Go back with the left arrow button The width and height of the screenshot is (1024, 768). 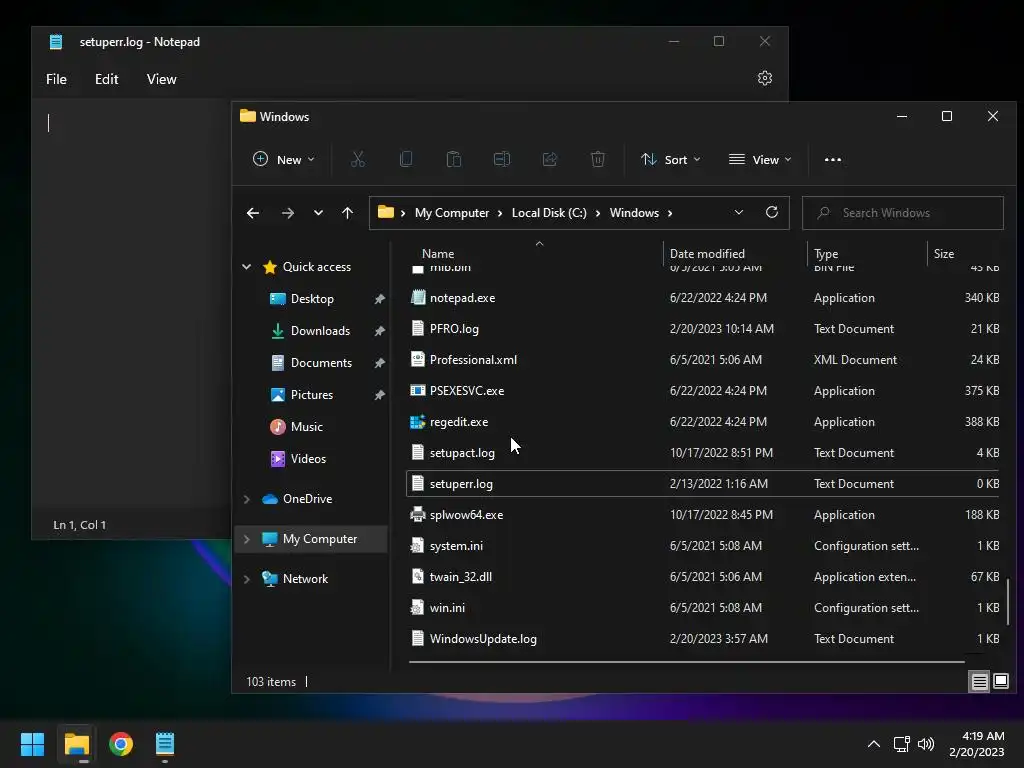[253, 213]
